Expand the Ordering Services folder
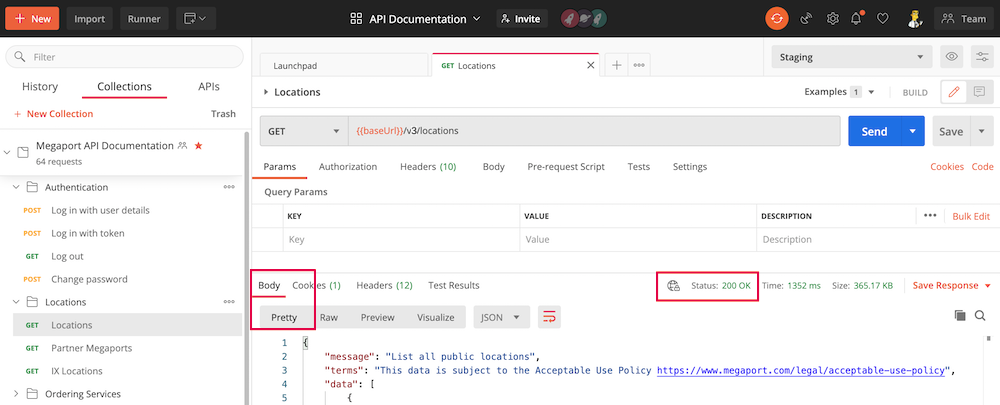The image size is (1000, 405). pos(16,393)
